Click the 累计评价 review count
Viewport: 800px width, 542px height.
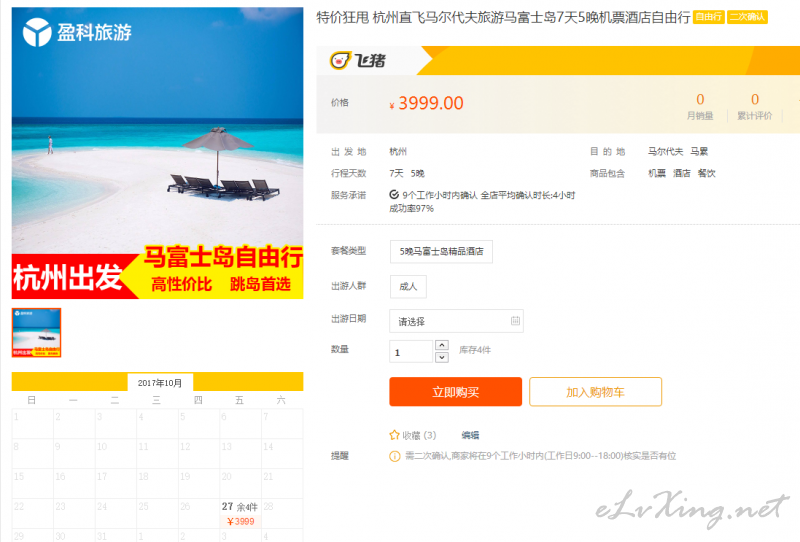[x=755, y=107]
